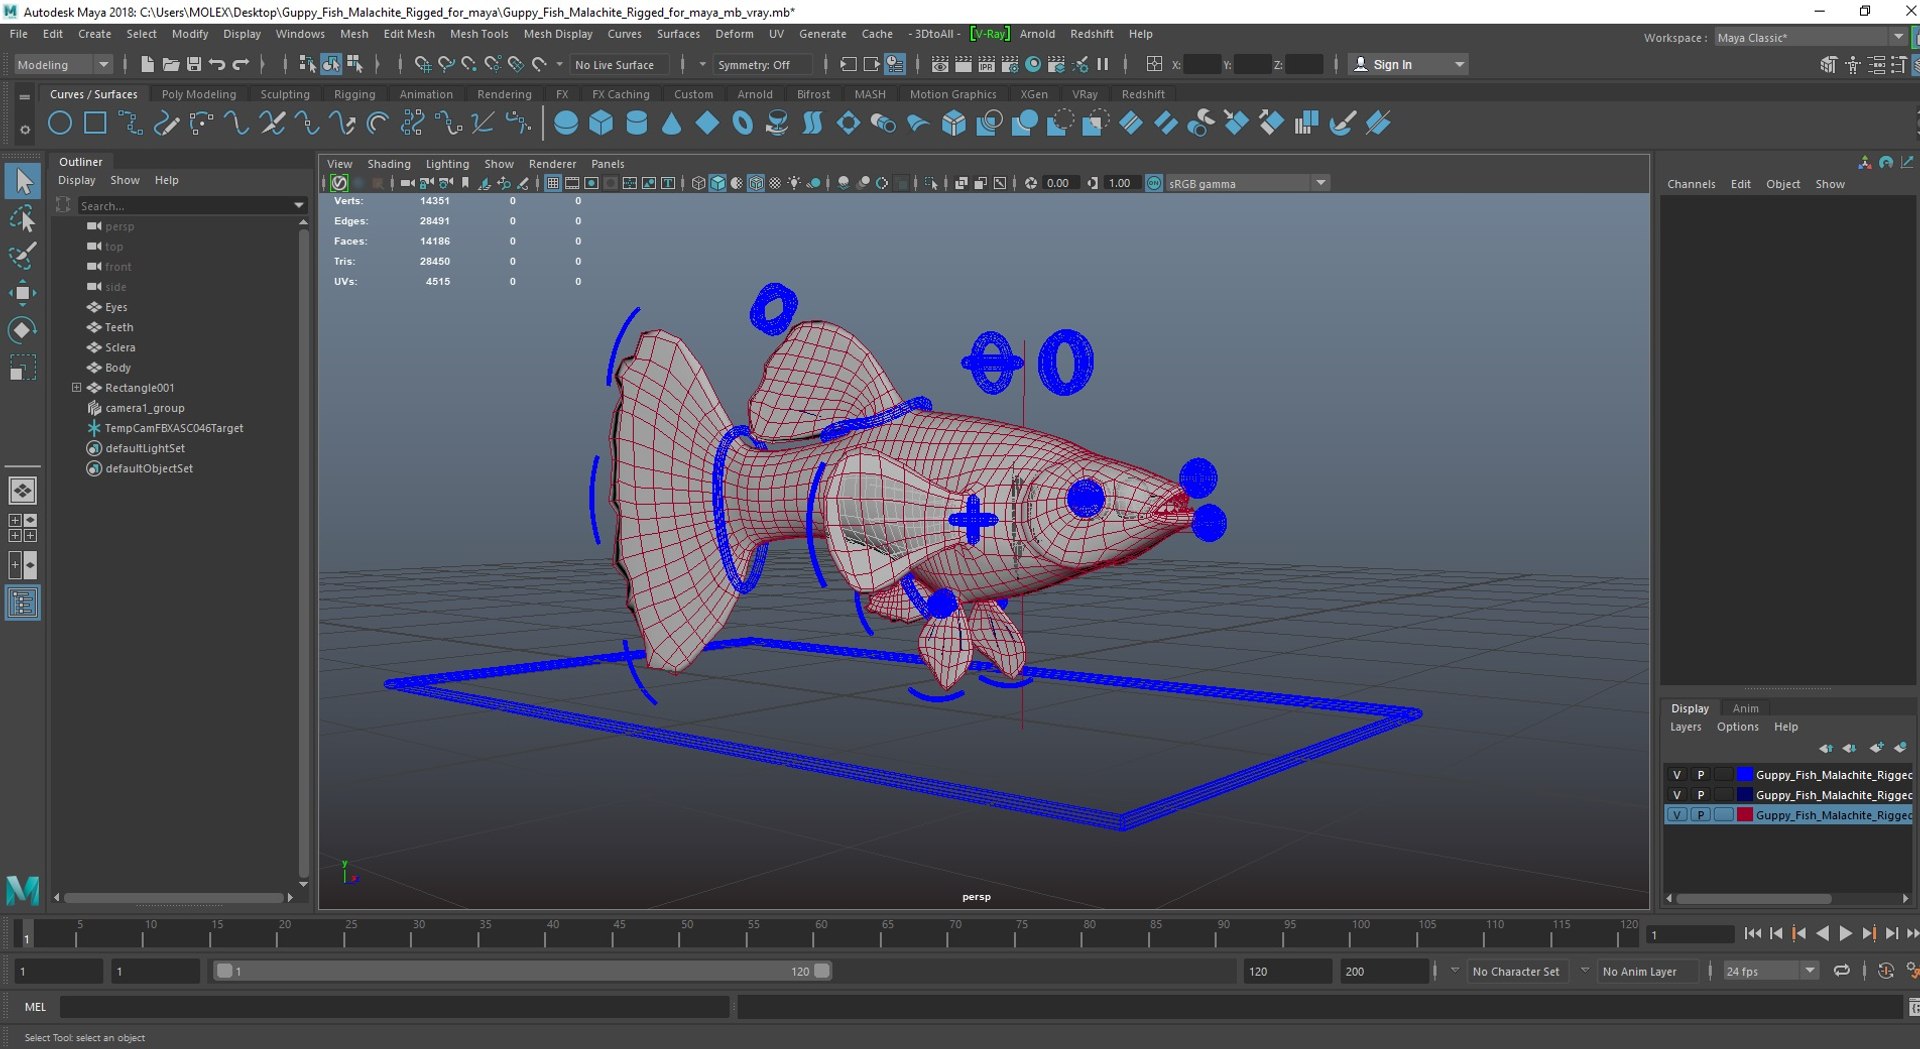
Task: Choose the Rotate tool in toolbox
Action: pyautogui.click(x=23, y=329)
